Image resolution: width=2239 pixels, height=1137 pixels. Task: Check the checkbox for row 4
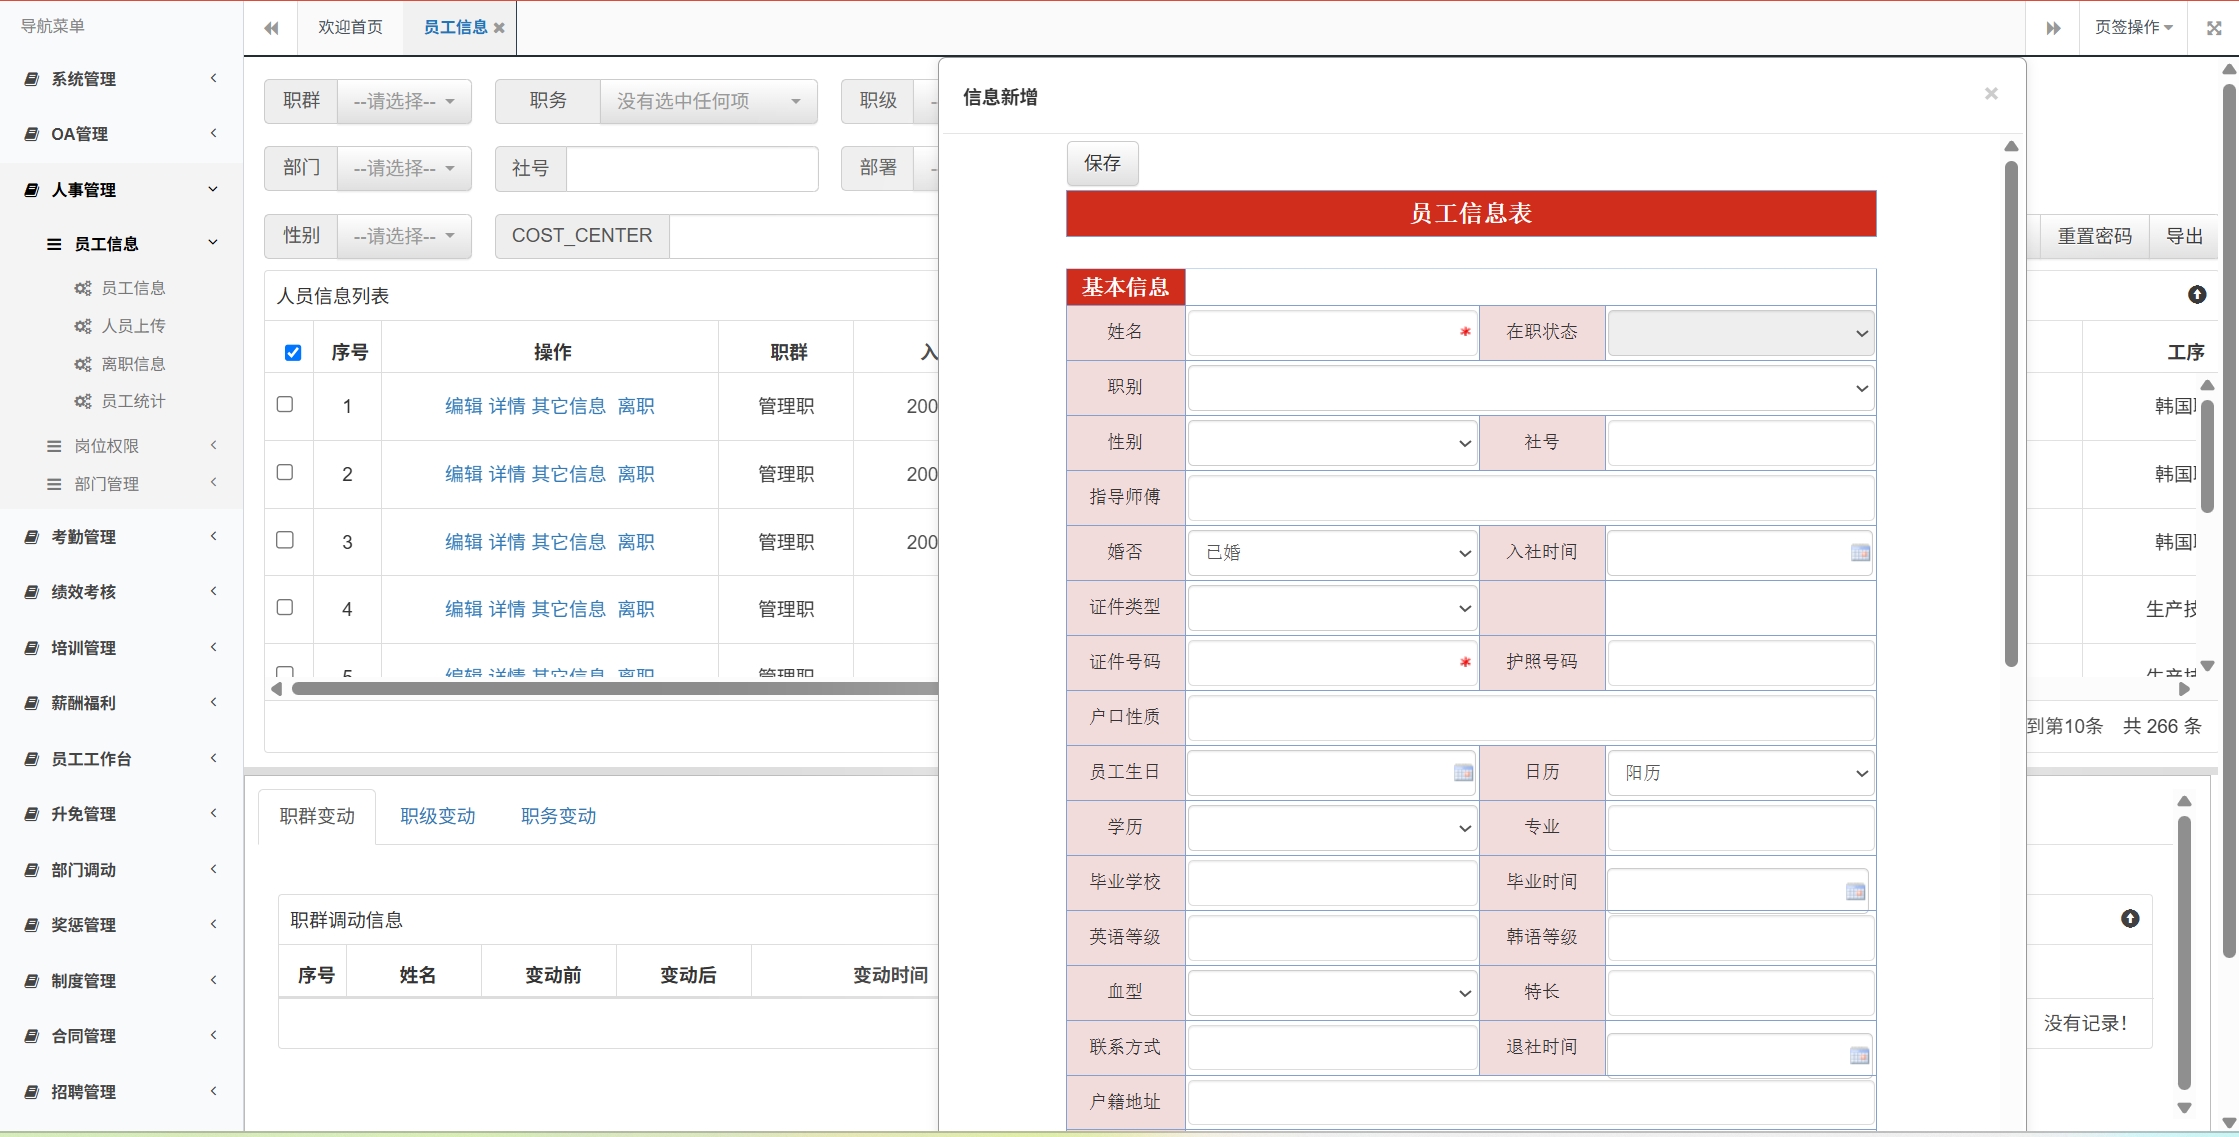[285, 606]
